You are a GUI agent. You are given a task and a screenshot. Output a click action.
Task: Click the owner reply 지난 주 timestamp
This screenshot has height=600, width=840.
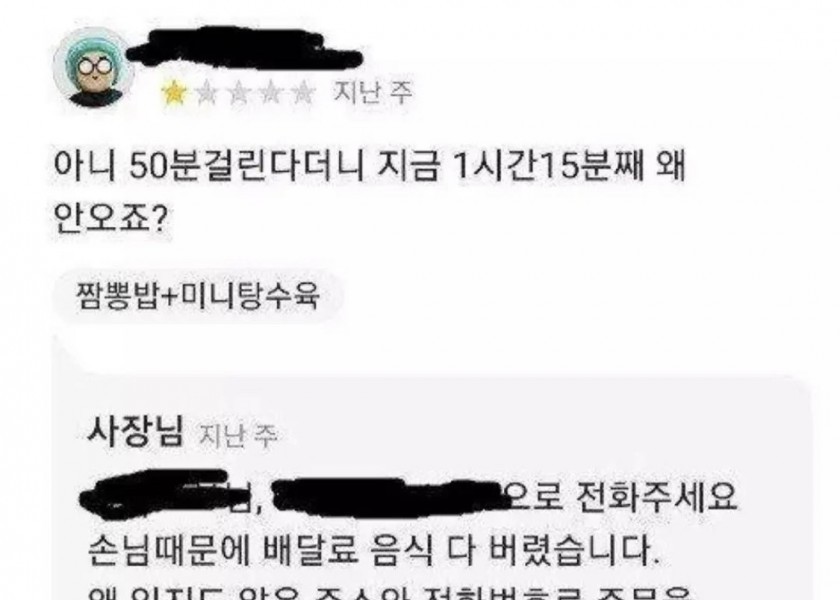pos(238,435)
